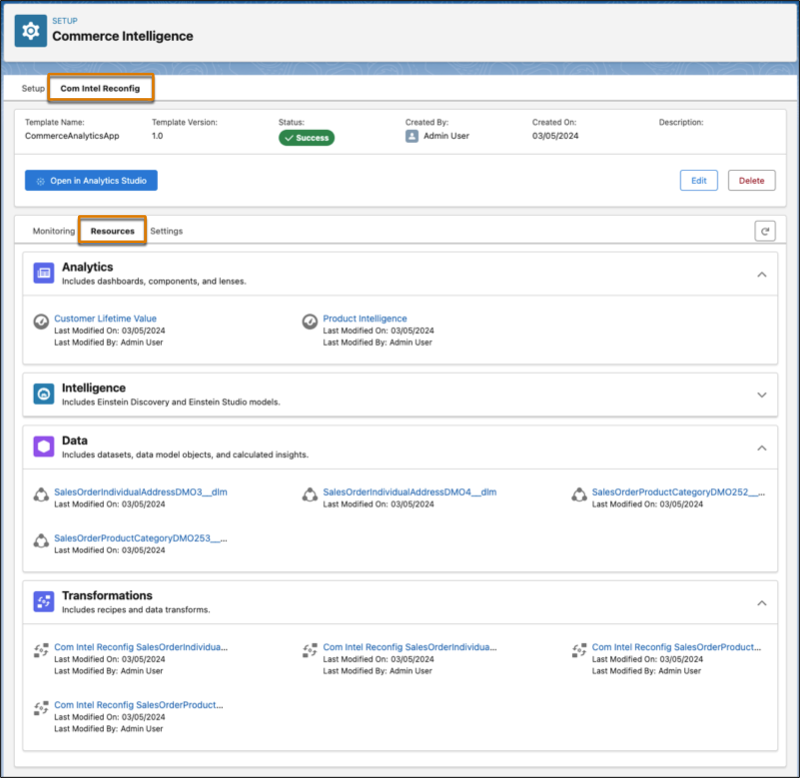
Task: Click the Intelligence section icon
Action: 44,394
